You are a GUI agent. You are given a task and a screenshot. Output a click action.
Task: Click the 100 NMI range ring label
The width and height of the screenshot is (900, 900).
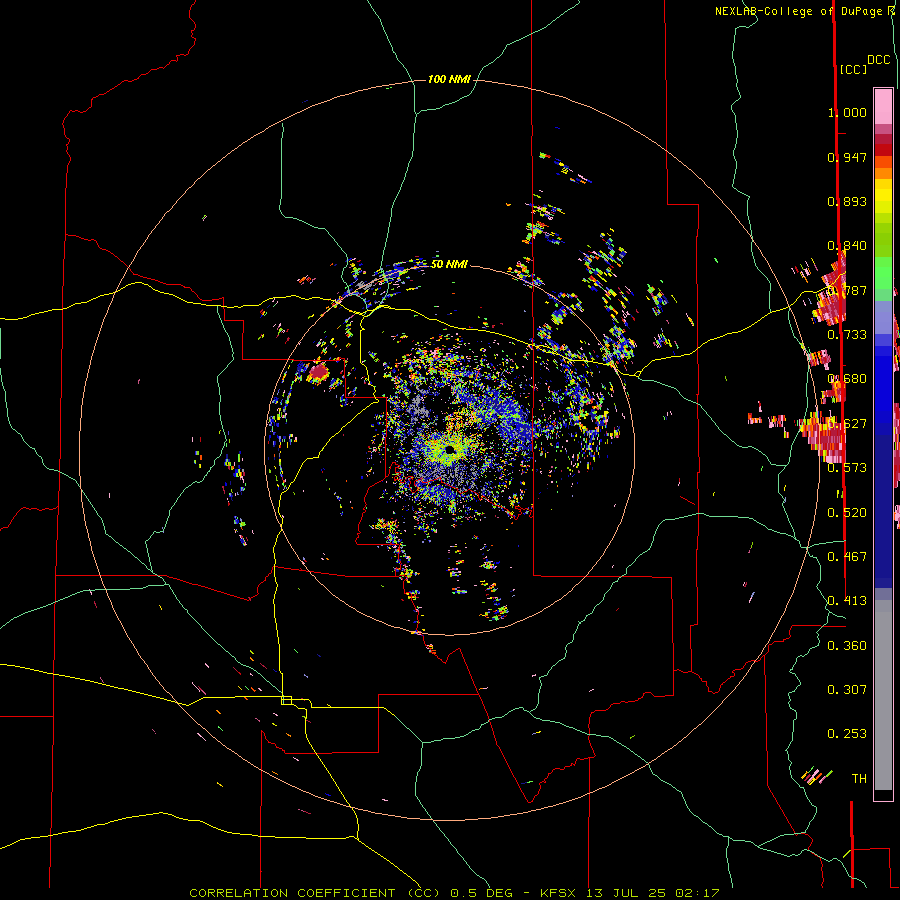[x=449, y=79]
